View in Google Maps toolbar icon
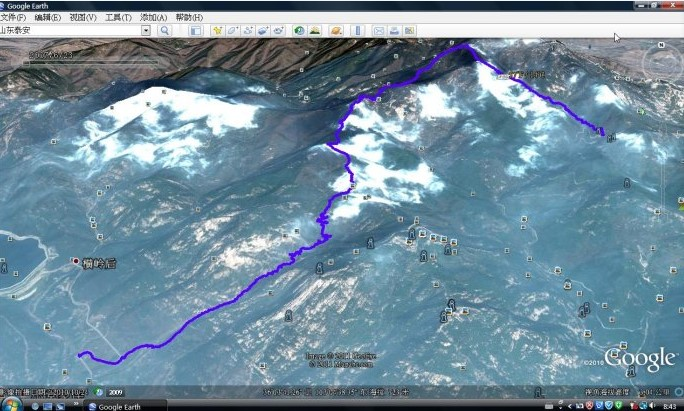This screenshot has width=684, height=411. tap(409, 31)
